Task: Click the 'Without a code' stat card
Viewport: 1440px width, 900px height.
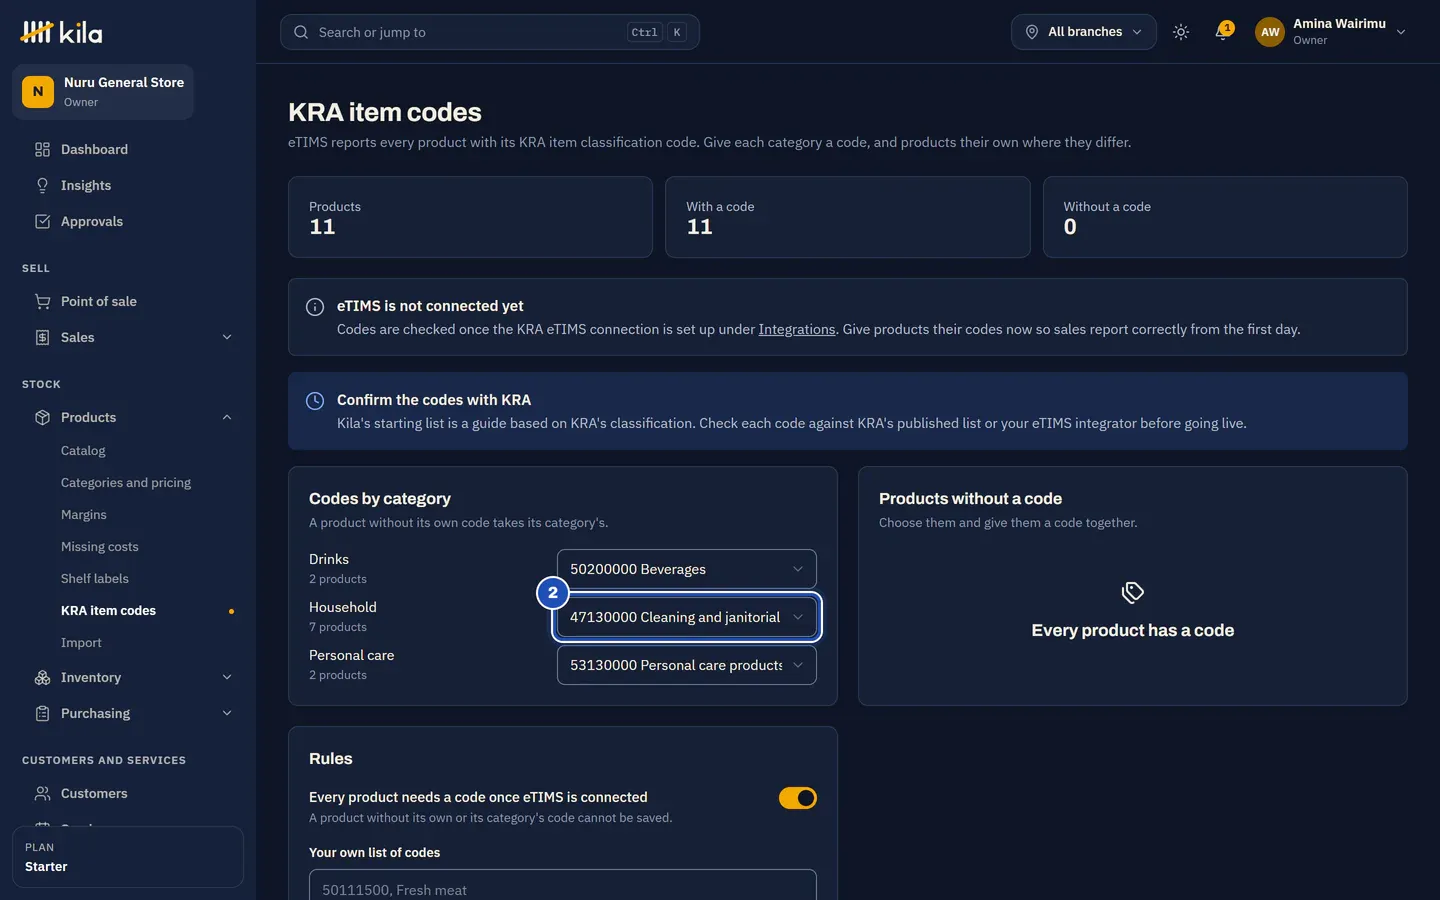Action: (x=1225, y=217)
